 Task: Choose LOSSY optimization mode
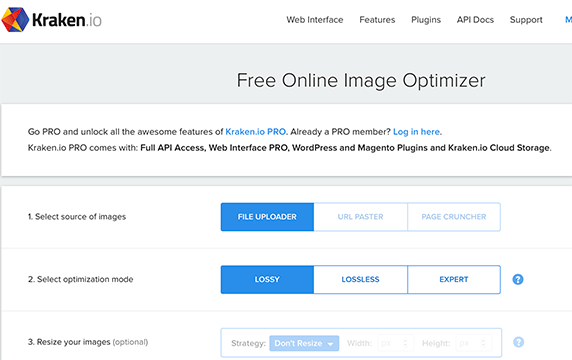267,279
